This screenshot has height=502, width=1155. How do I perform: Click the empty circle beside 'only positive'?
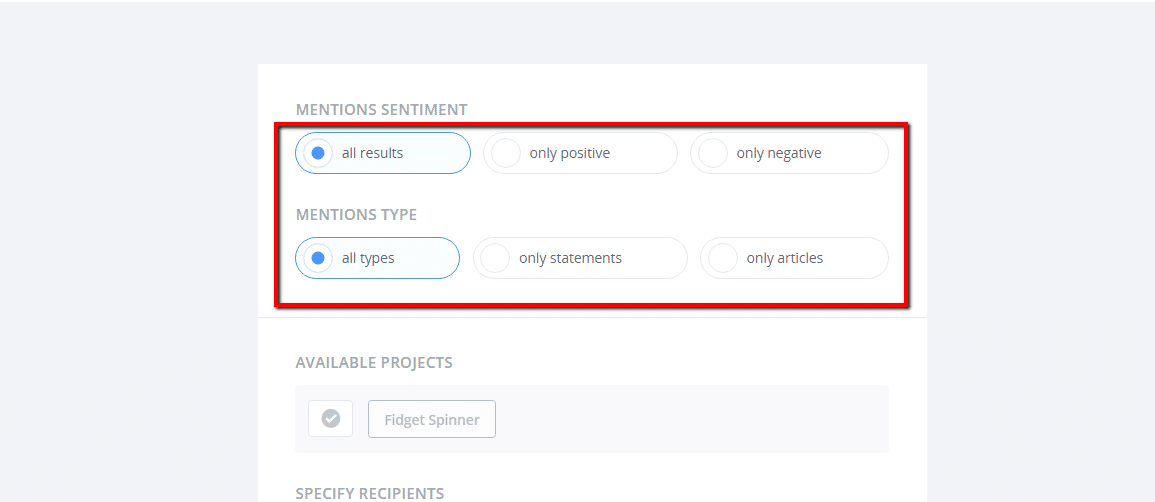pos(506,153)
